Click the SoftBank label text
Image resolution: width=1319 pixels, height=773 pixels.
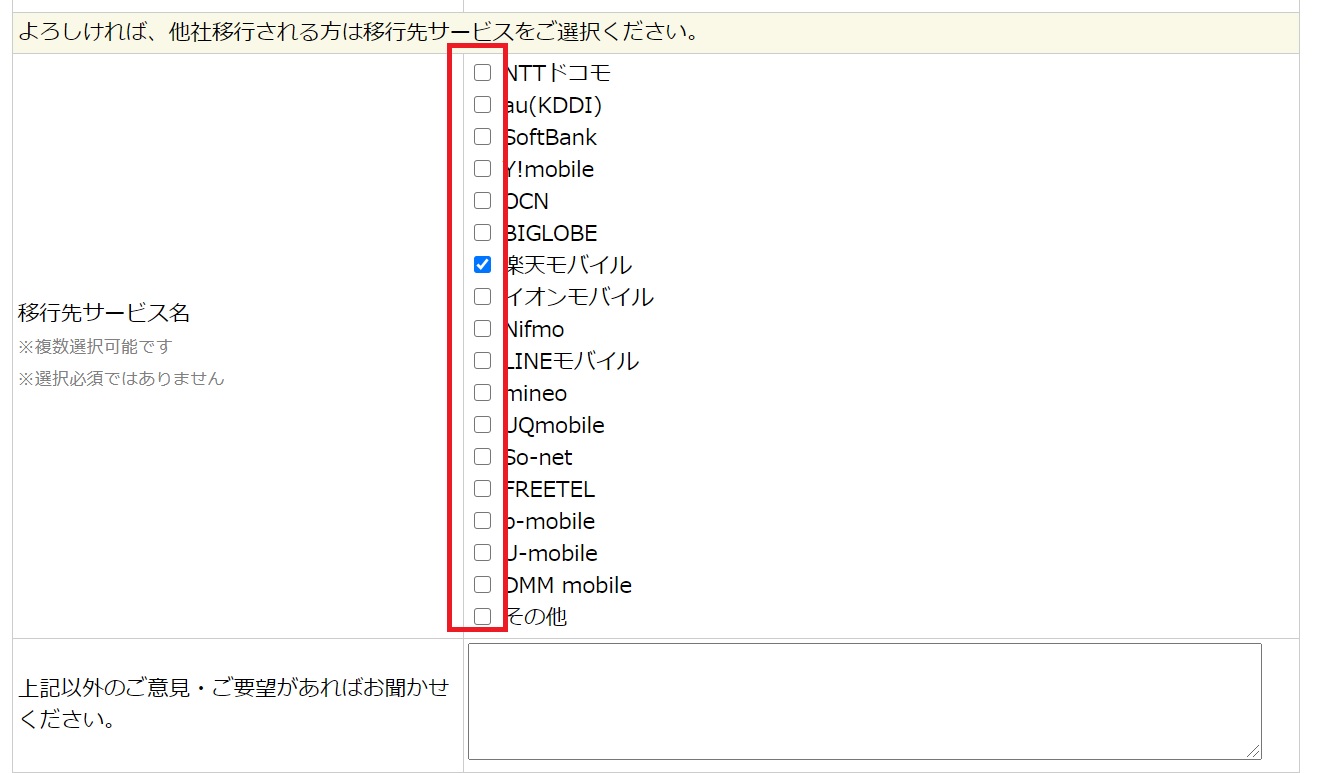(x=551, y=137)
